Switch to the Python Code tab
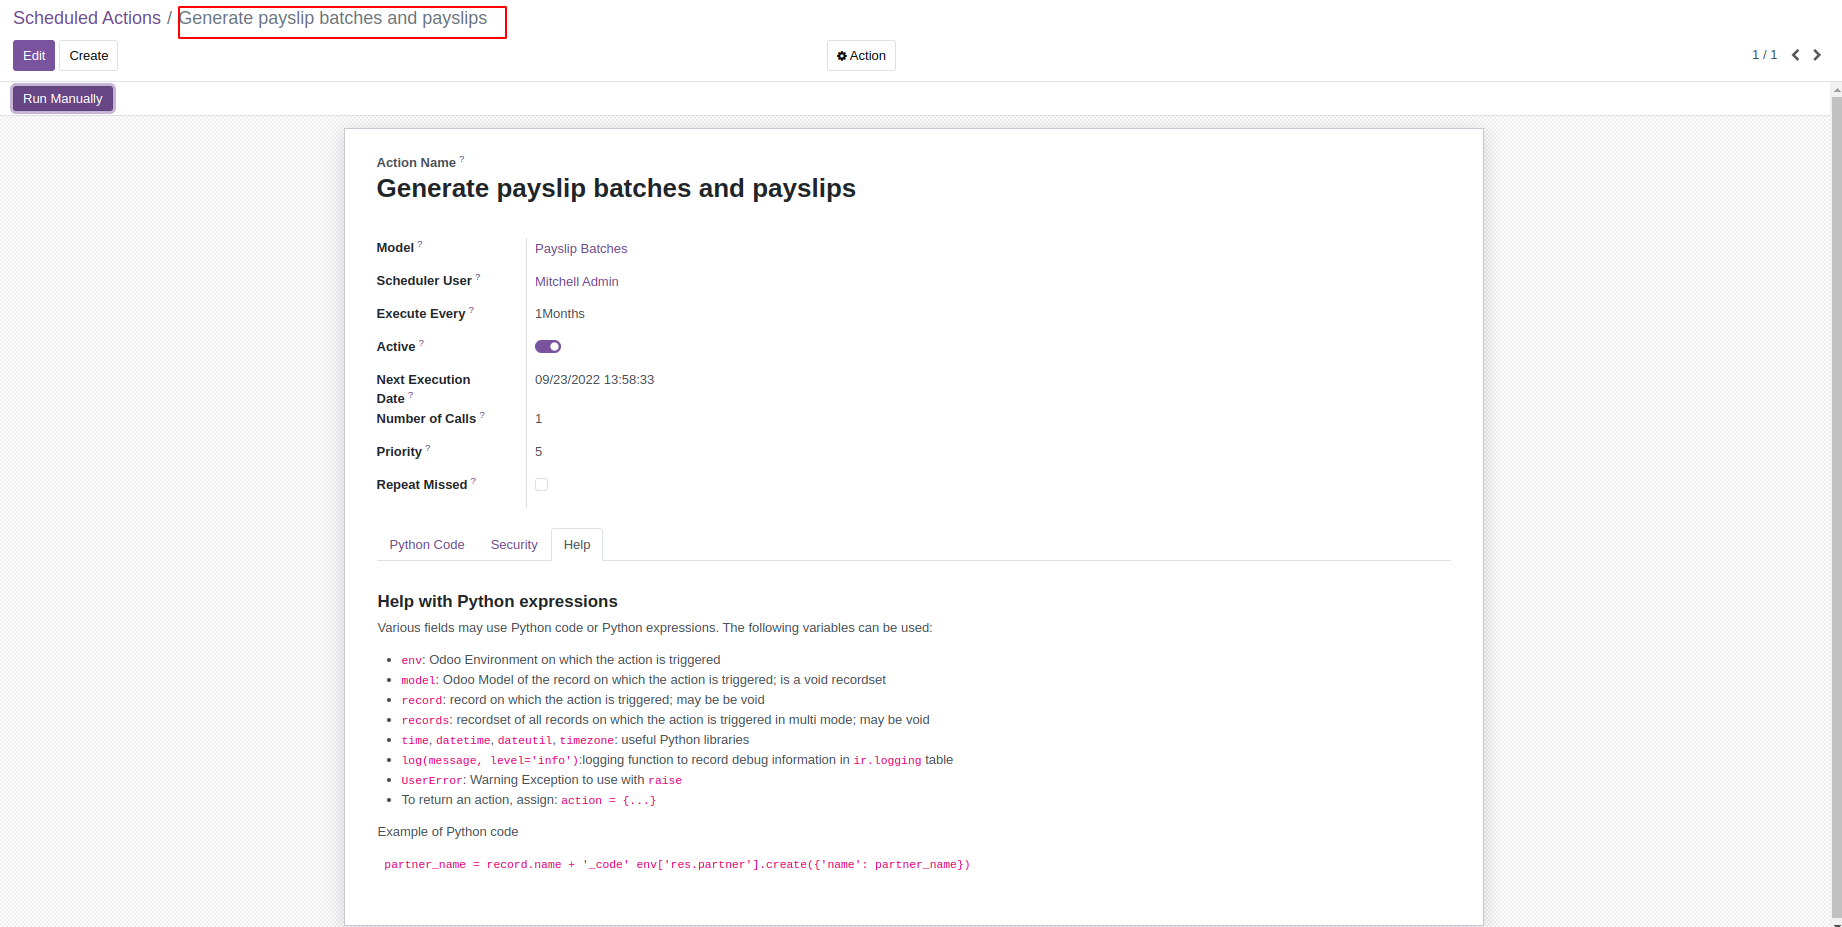The image size is (1842, 927). coord(427,545)
